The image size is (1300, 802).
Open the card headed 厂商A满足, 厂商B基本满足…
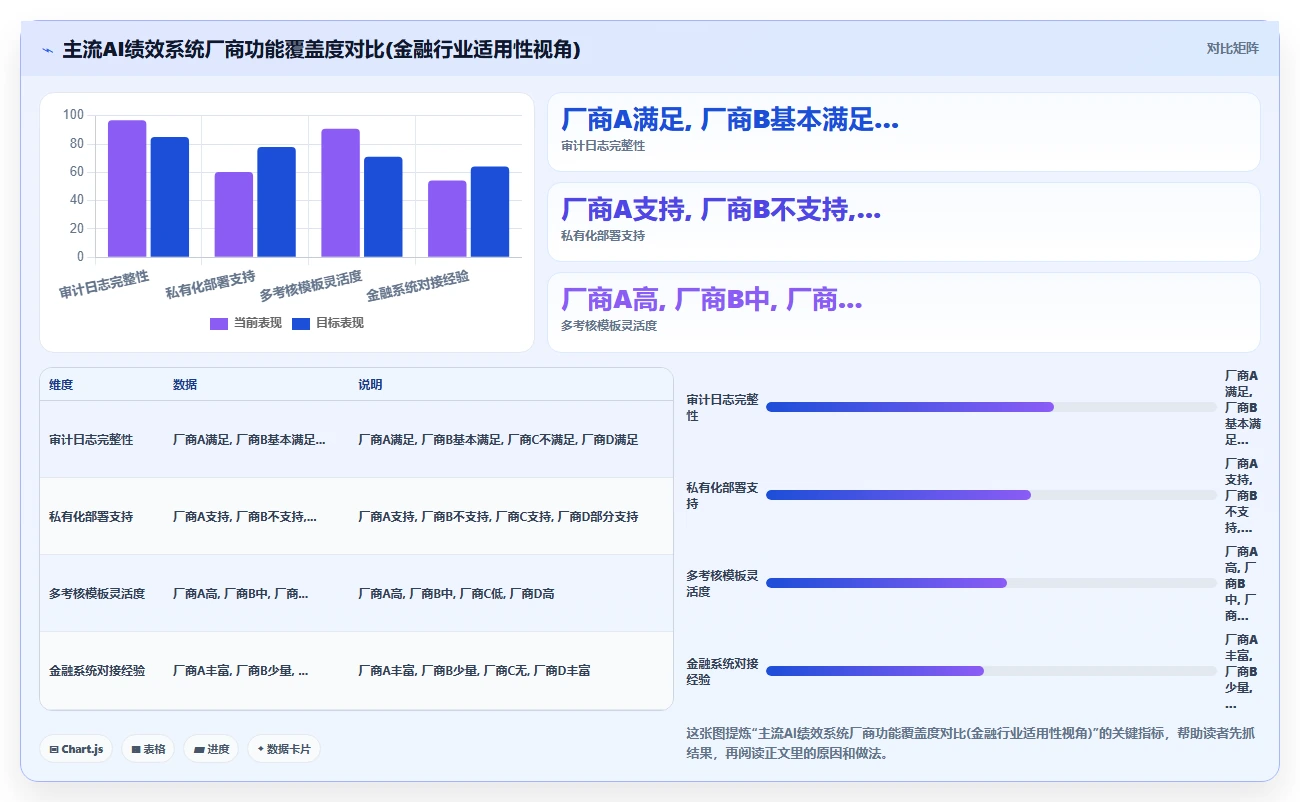point(904,132)
